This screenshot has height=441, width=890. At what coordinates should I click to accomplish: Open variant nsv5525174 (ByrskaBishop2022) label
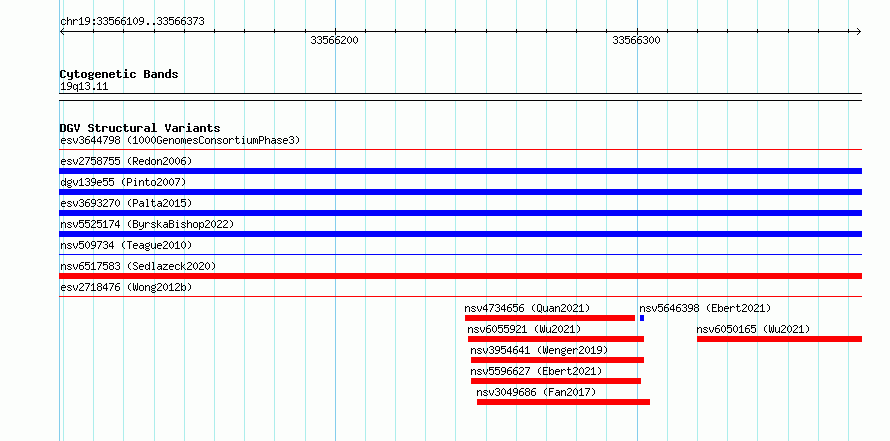point(147,224)
